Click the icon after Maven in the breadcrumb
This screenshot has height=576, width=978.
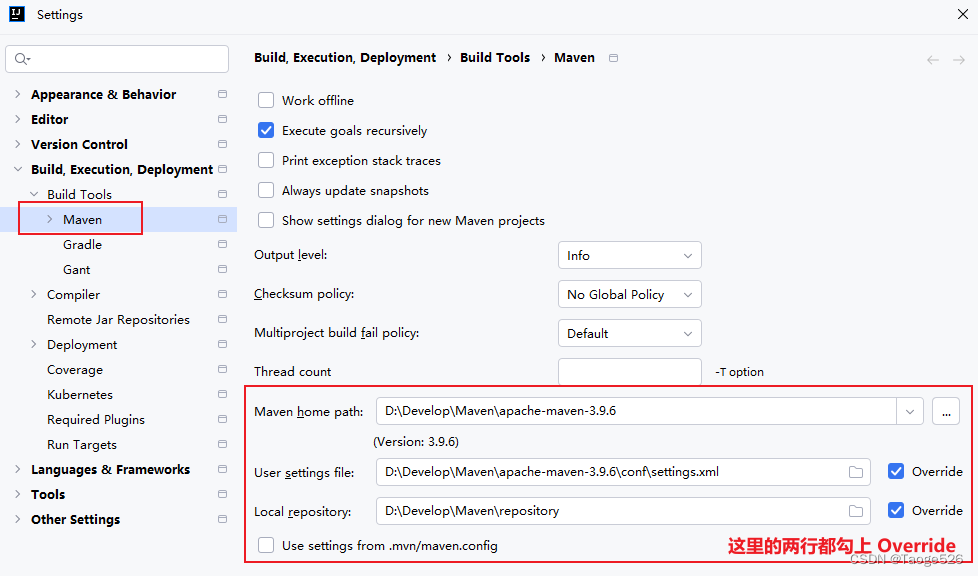(x=614, y=58)
